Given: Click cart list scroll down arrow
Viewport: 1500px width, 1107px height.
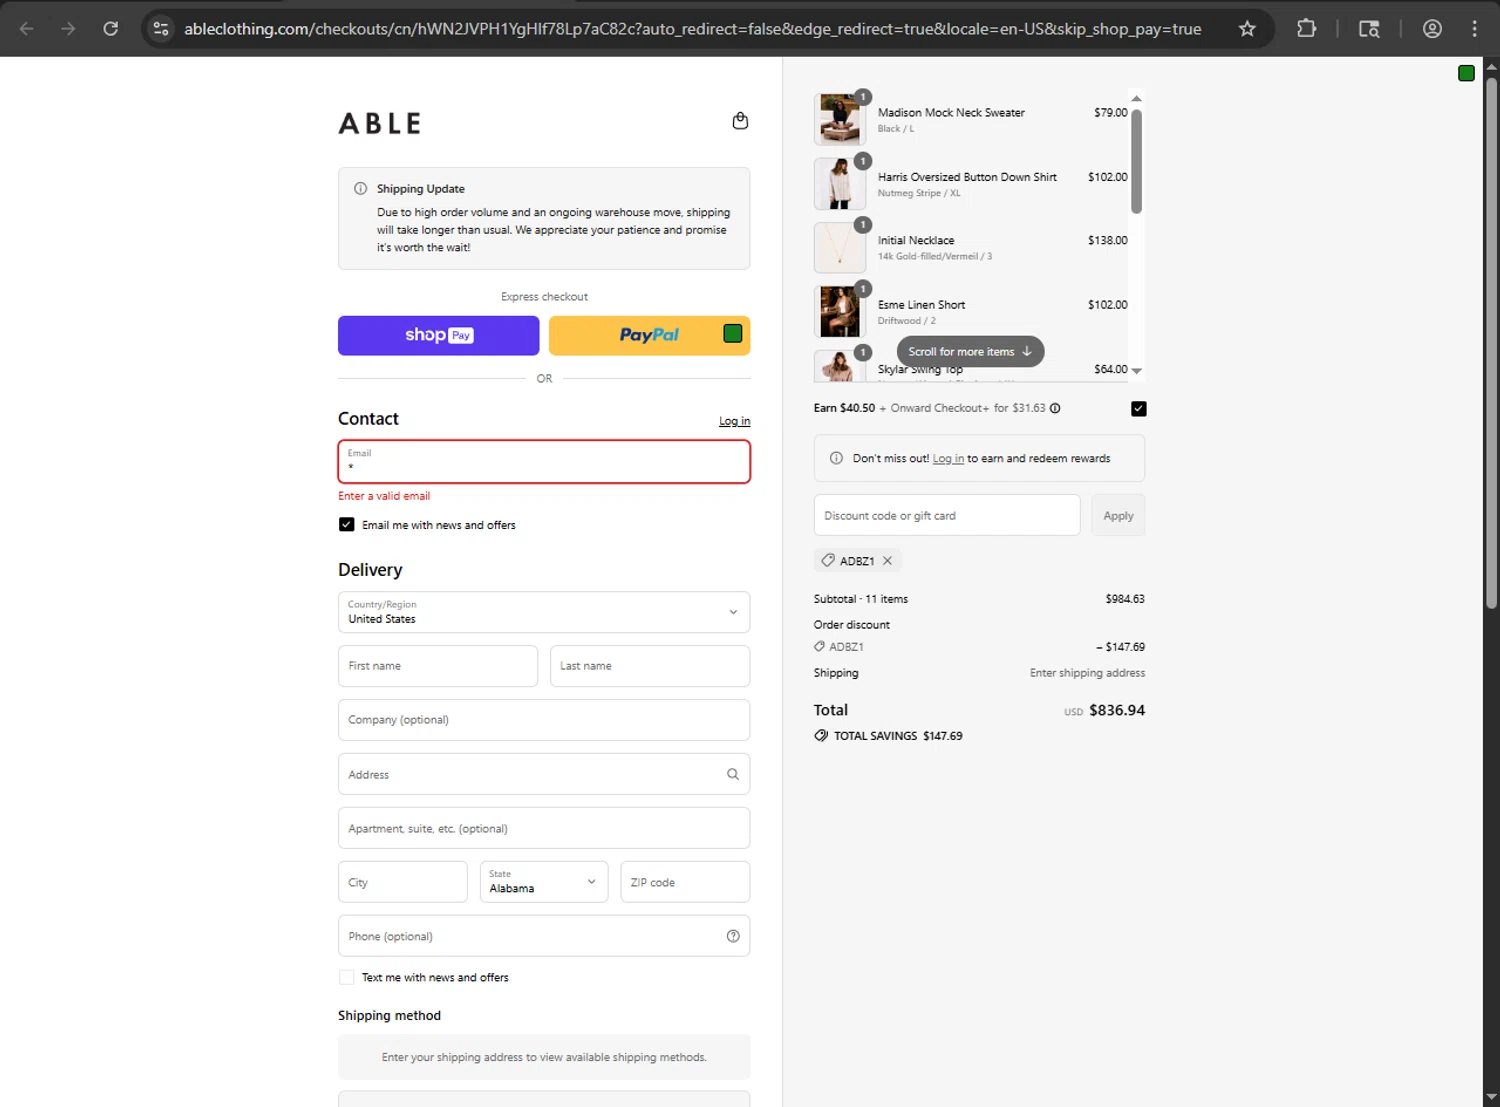Looking at the screenshot, I should click(x=1136, y=371).
